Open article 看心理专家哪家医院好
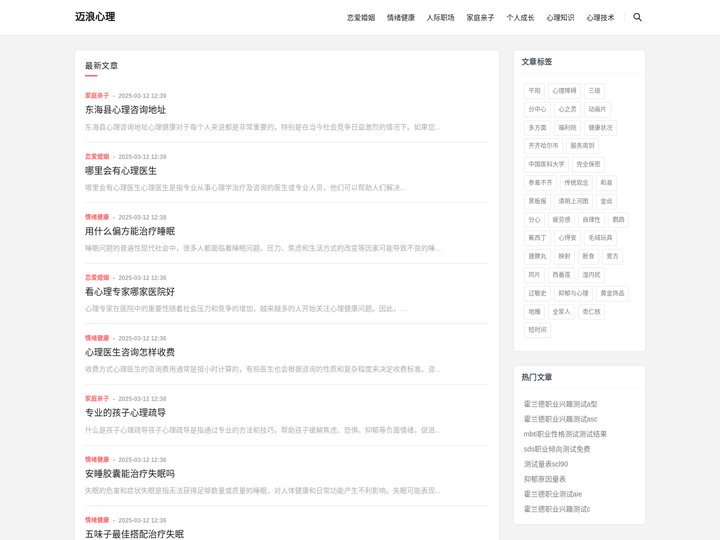 (130, 292)
